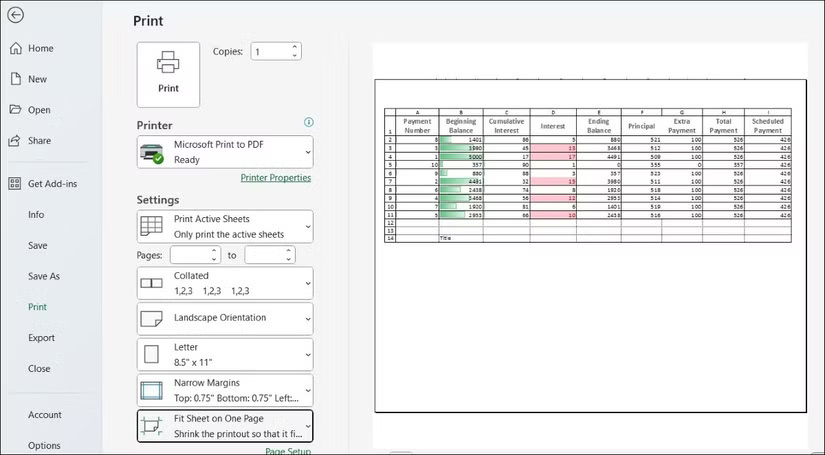825x455 pixels.
Task: Select Save in the sidebar
Action: coord(37,245)
